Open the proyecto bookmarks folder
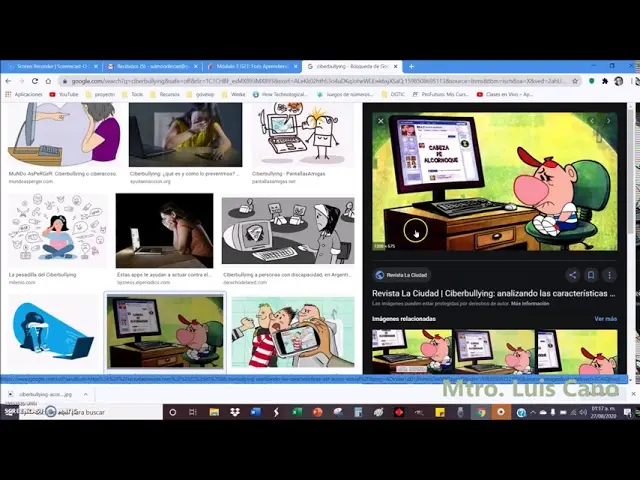The height and width of the screenshot is (480, 640). pos(100,94)
